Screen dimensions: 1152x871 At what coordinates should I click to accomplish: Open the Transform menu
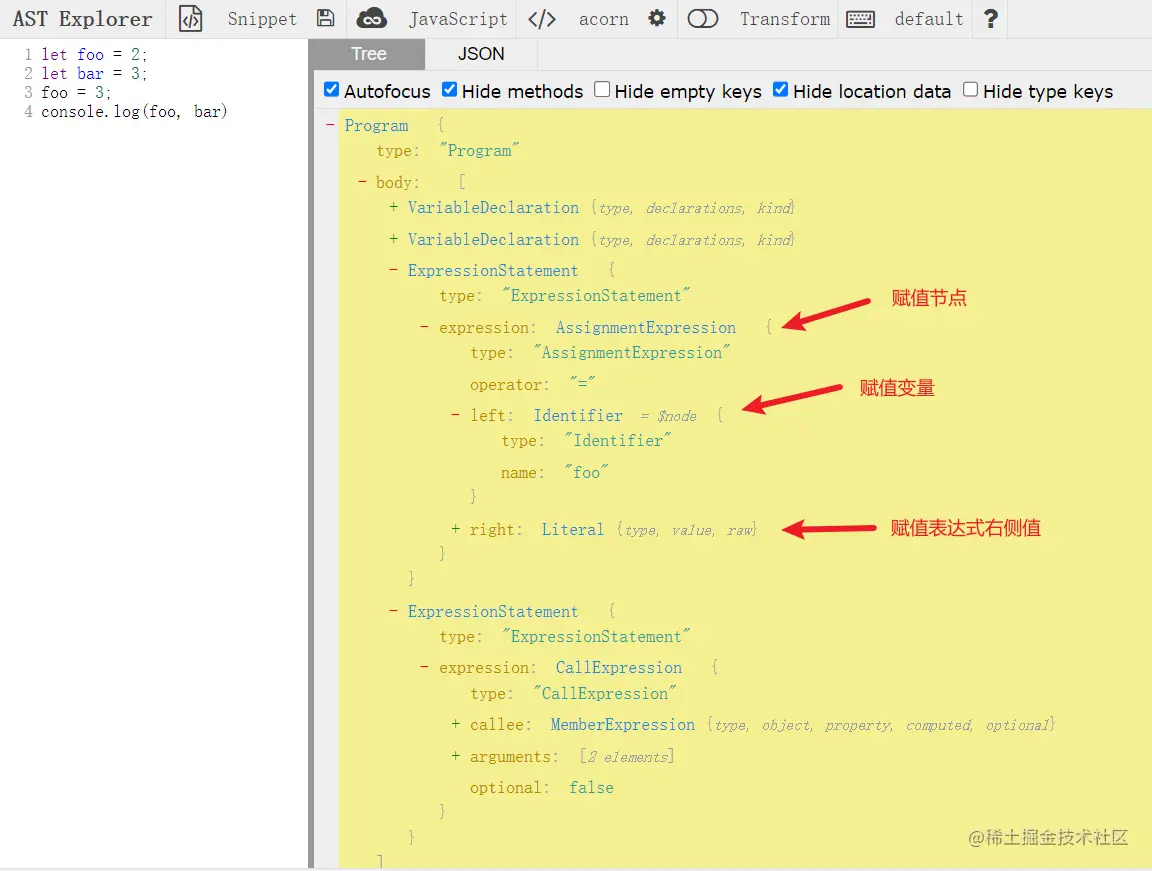tap(785, 19)
